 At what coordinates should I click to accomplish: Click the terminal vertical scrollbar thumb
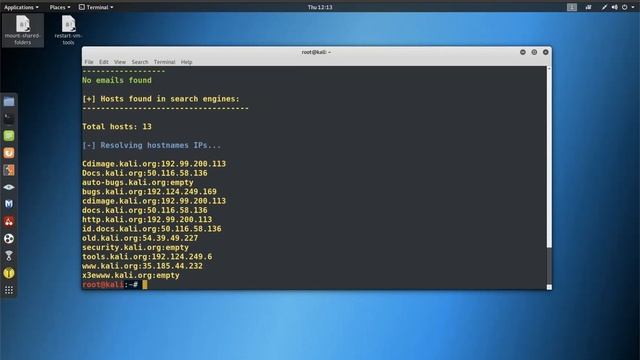coord(549,158)
